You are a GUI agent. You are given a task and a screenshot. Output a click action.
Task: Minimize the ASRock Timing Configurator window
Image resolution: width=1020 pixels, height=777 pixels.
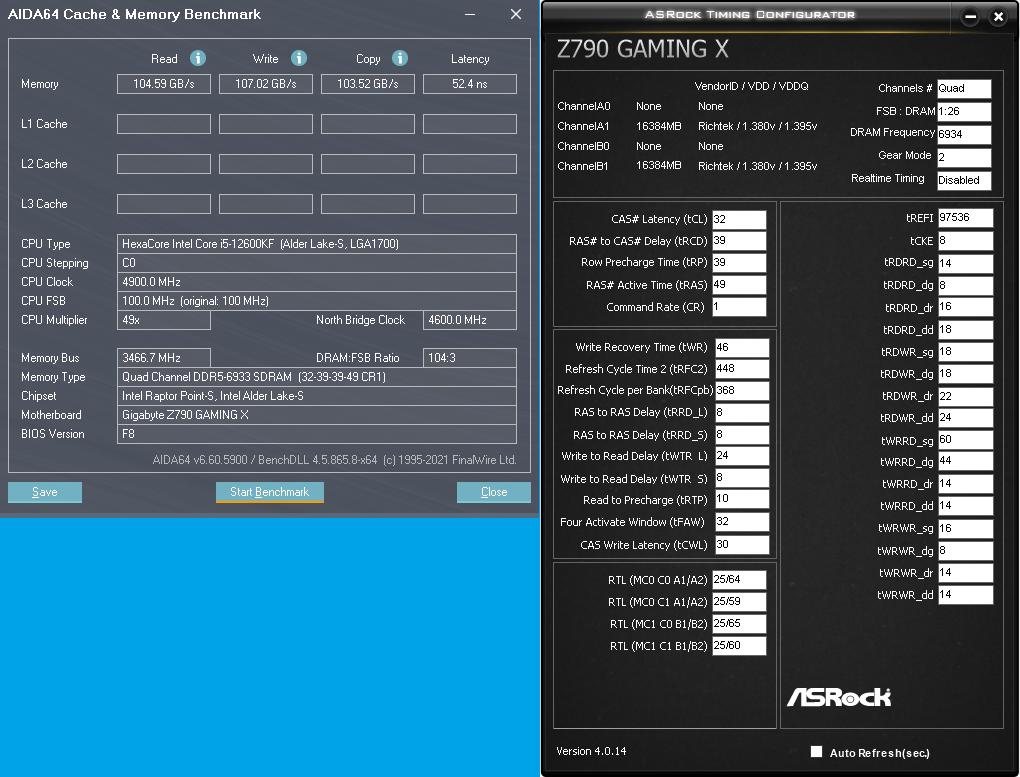coord(970,17)
